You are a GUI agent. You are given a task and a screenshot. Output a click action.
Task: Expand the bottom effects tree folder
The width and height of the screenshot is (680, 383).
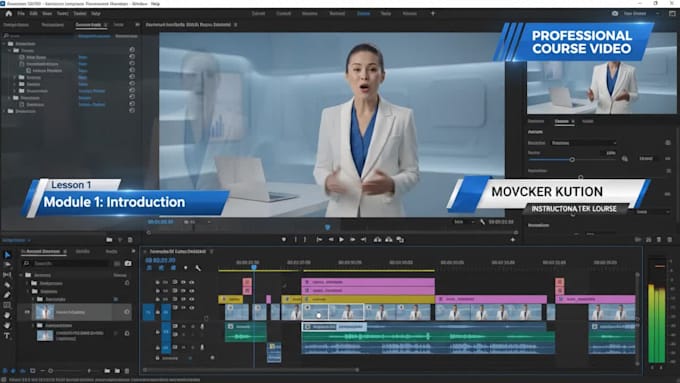[4, 111]
